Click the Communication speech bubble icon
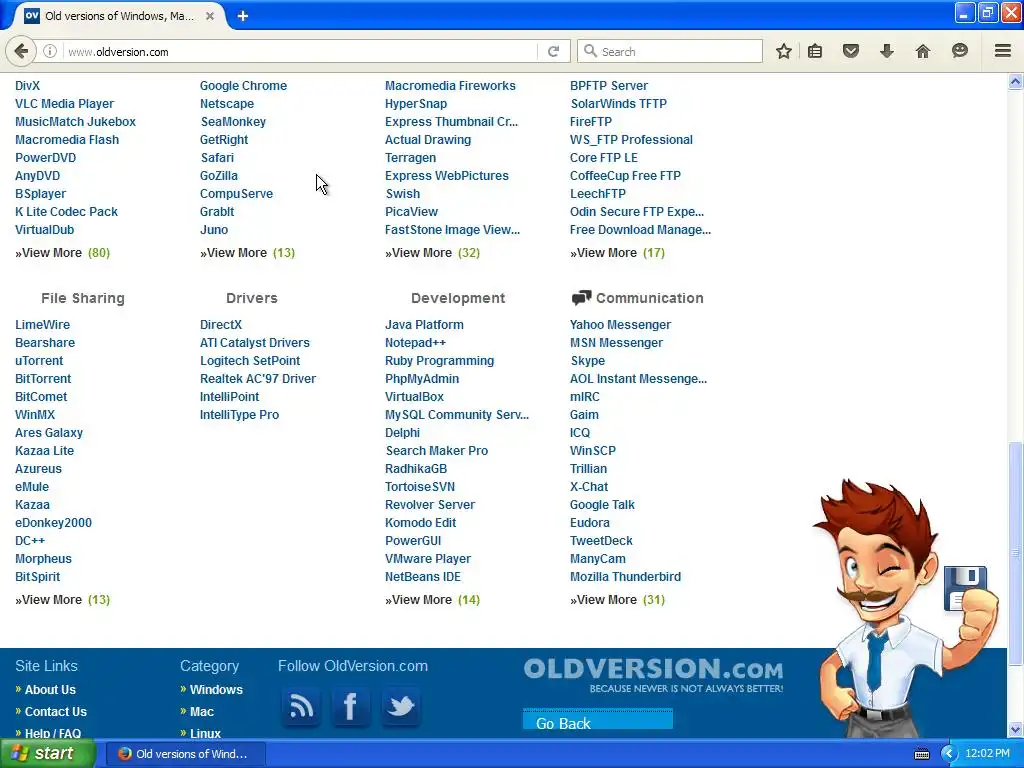Screen dimensions: 1024x768 (581, 298)
